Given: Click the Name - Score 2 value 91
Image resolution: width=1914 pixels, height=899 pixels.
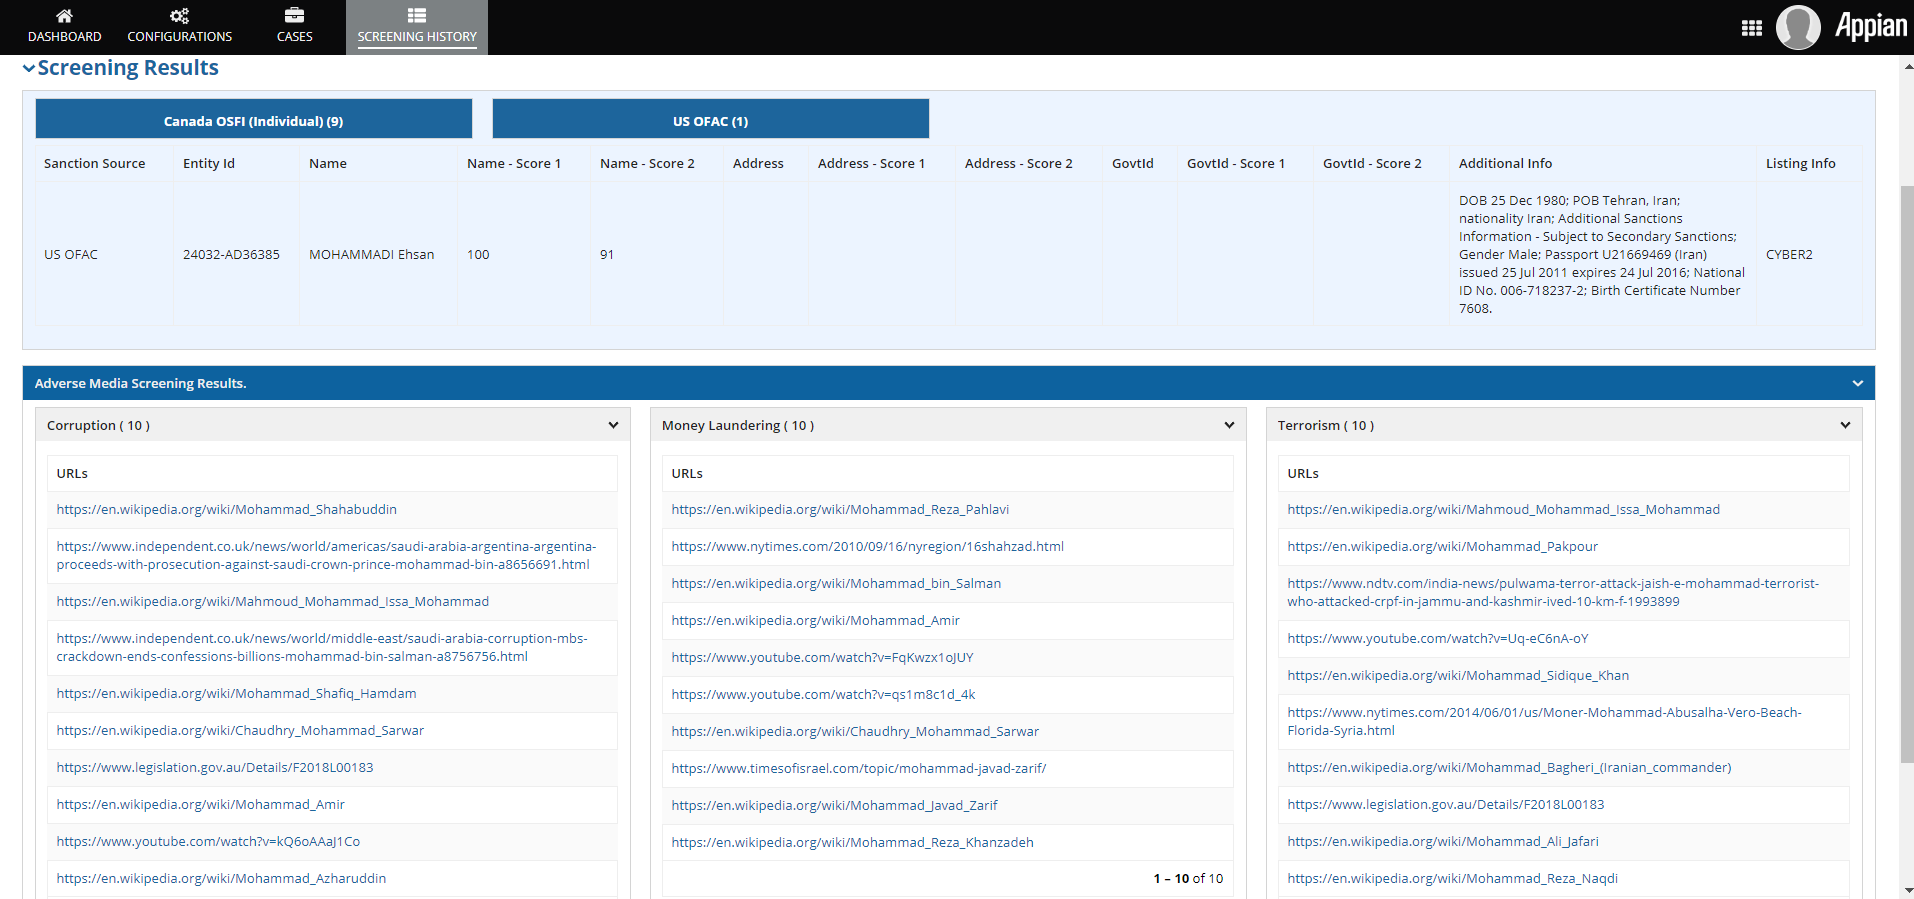Looking at the screenshot, I should 606,254.
